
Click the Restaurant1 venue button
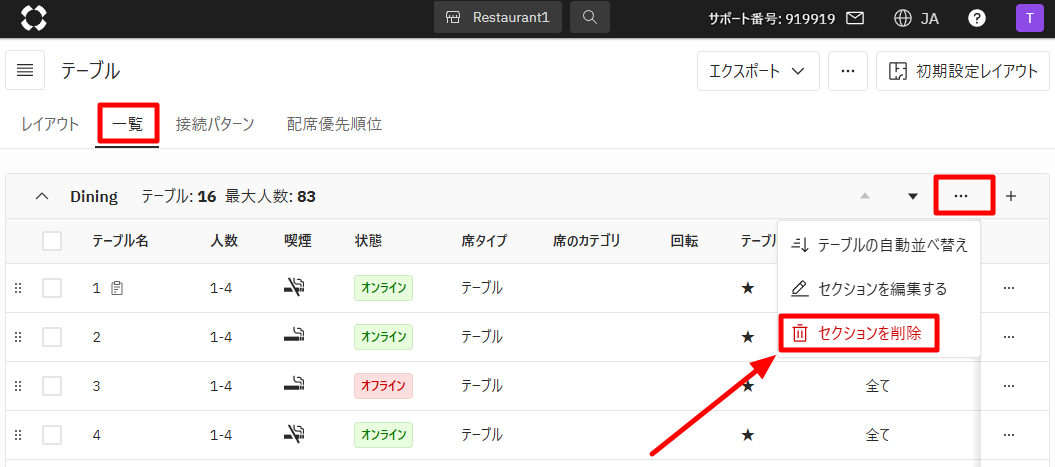pyautogui.click(x=497, y=17)
